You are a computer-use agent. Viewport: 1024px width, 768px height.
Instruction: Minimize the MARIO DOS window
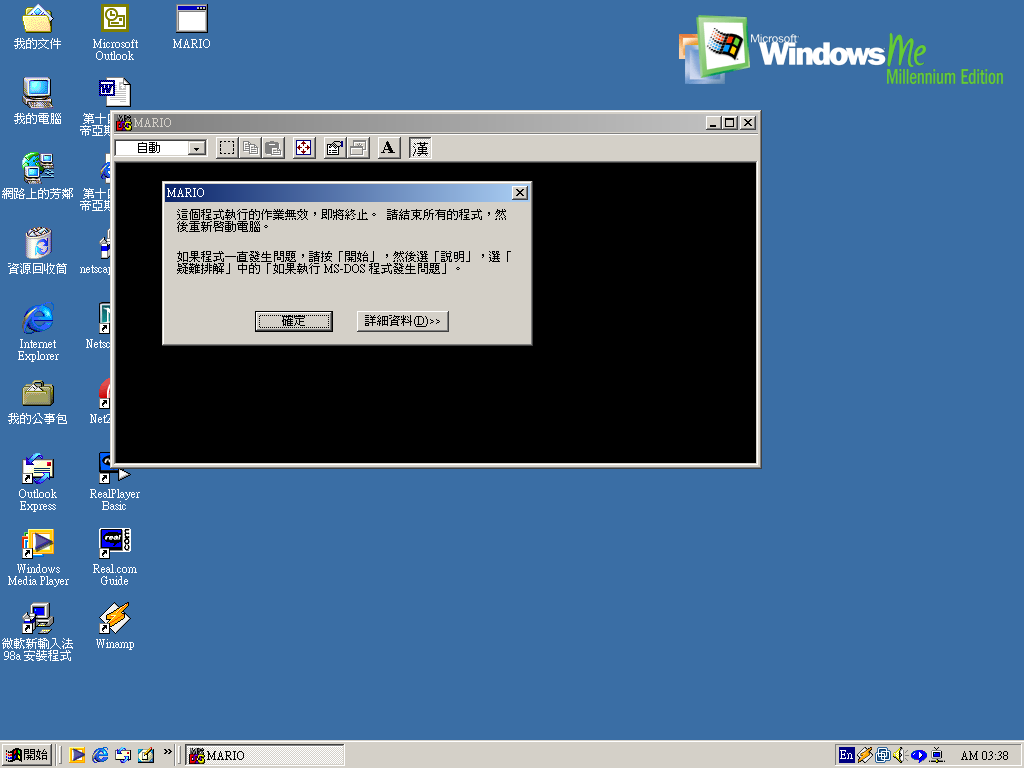tap(714, 123)
